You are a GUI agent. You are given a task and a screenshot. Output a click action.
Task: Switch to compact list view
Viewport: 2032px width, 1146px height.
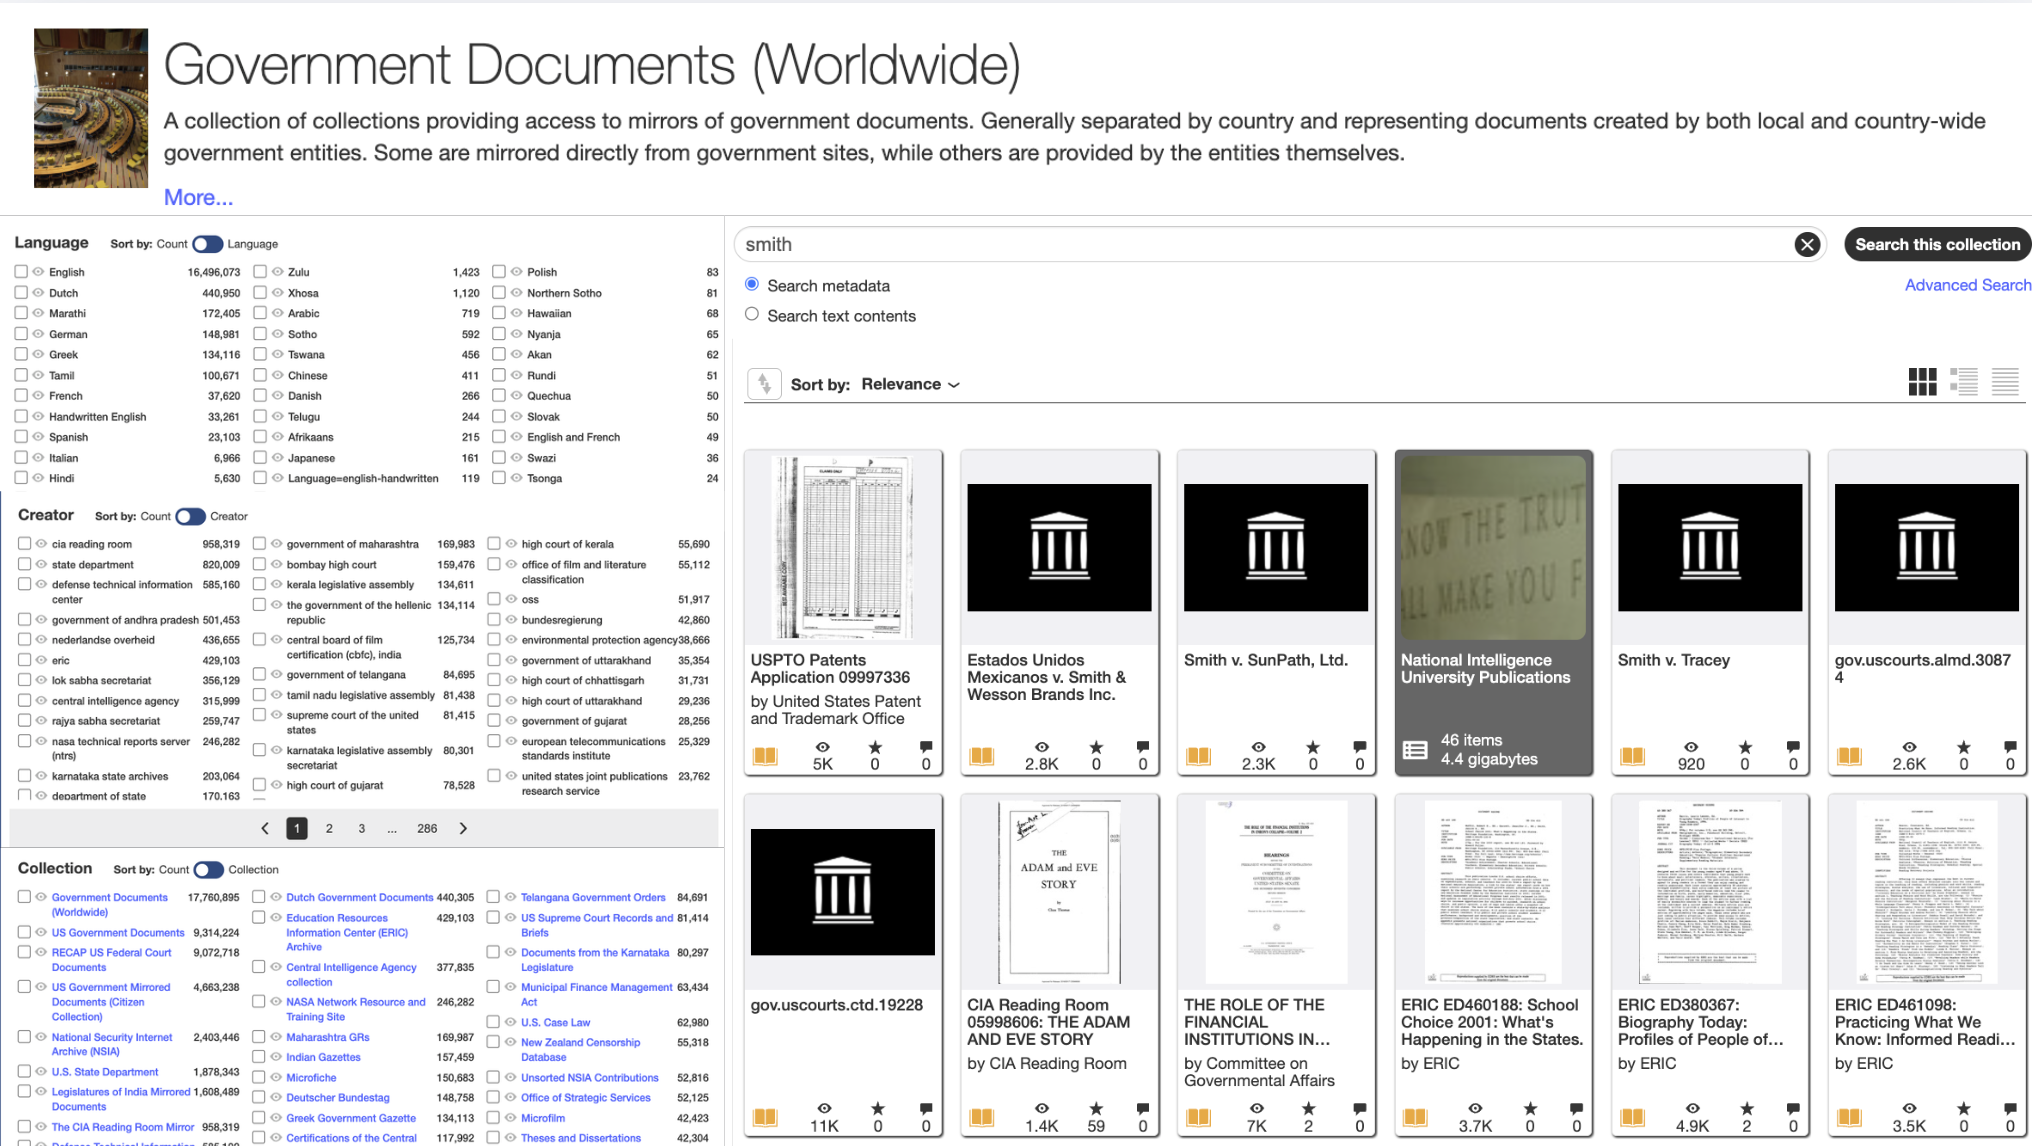2005,382
